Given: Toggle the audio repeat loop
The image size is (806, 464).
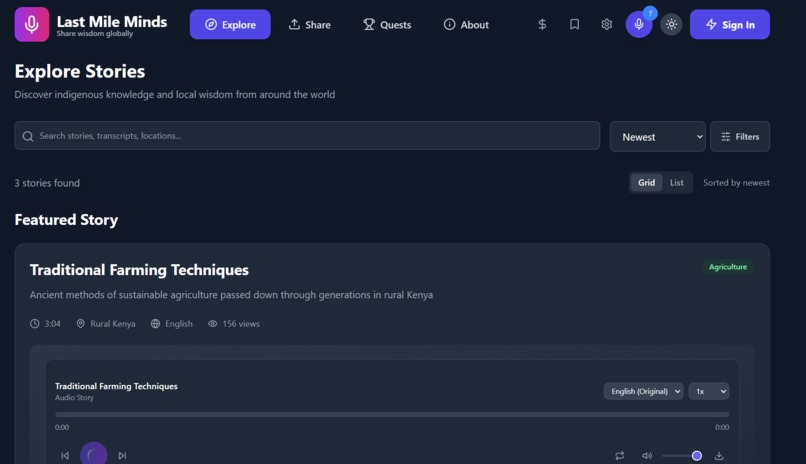Looking at the screenshot, I should pos(619,455).
